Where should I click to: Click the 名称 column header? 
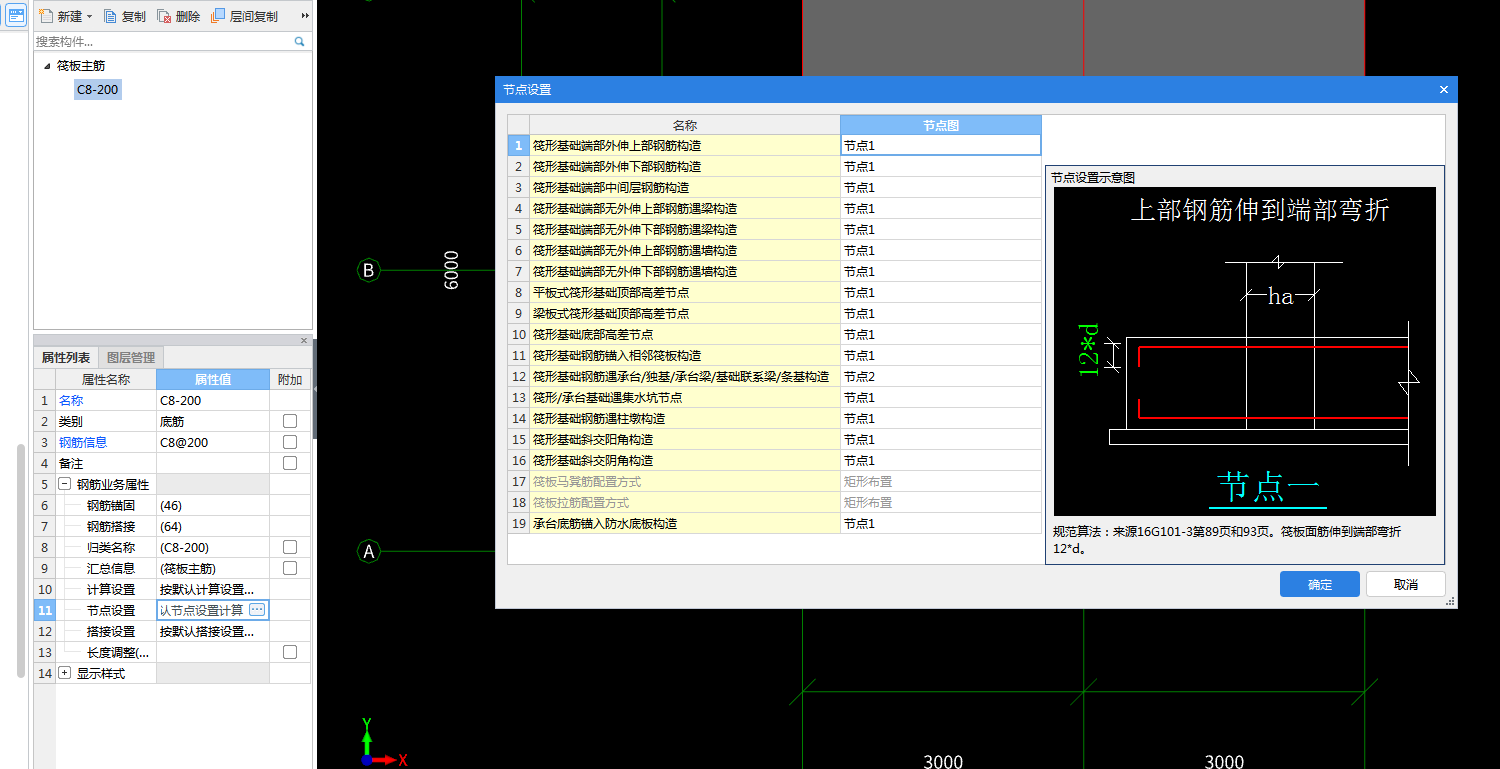(685, 125)
